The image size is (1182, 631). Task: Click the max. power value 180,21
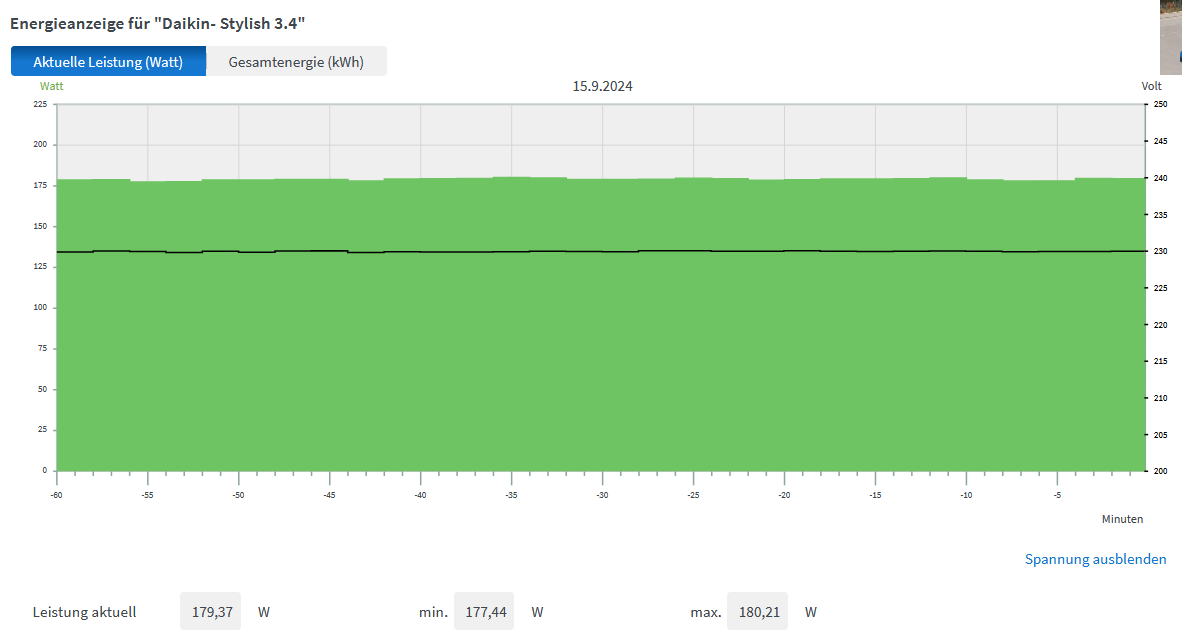point(757,611)
